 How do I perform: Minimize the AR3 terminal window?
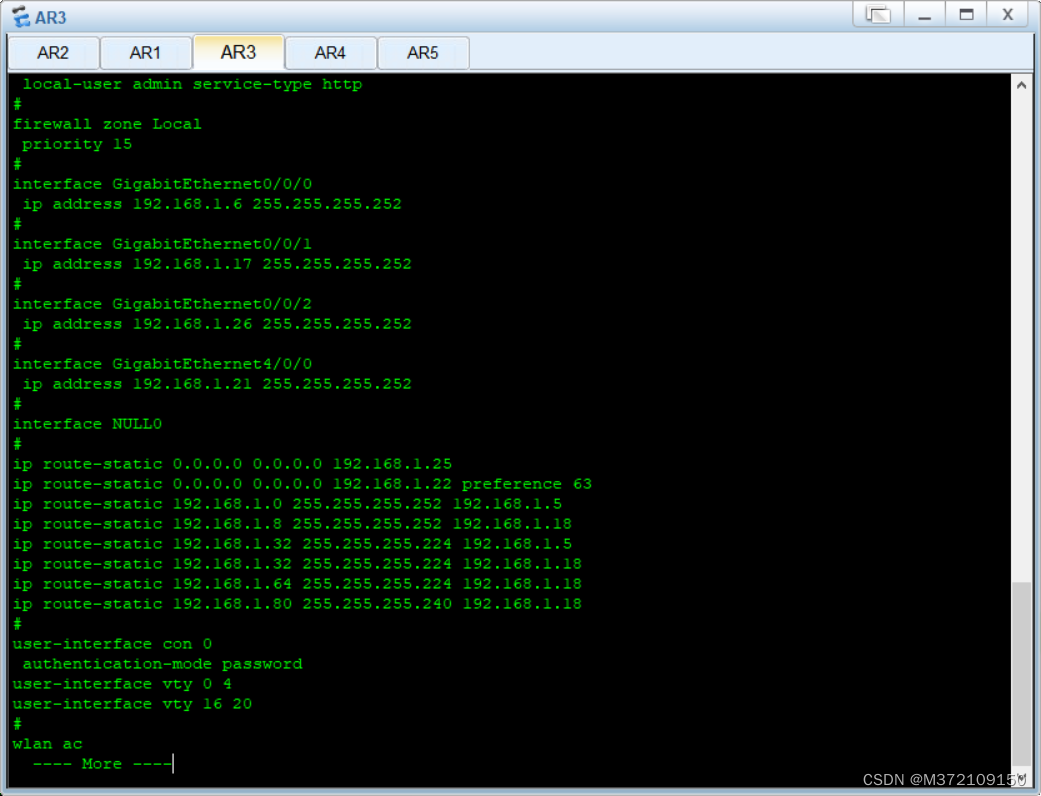click(924, 15)
